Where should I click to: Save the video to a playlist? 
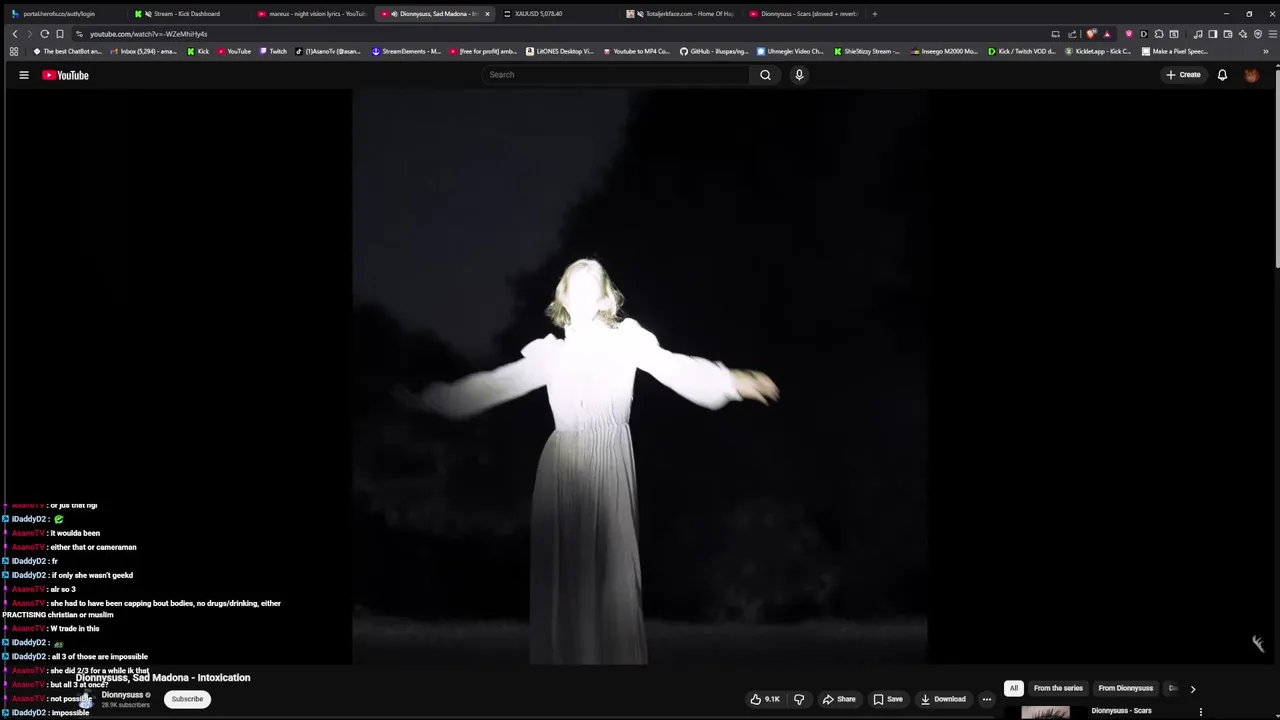point(888,699)
